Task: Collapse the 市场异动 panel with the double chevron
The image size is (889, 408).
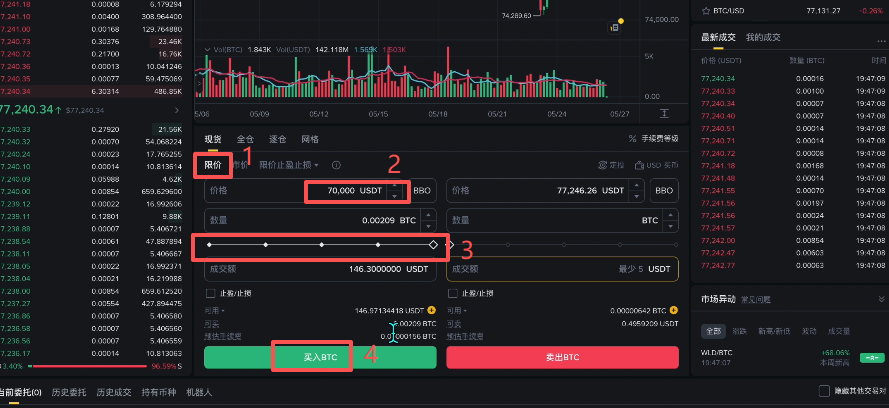Action: tap(881, 299)
